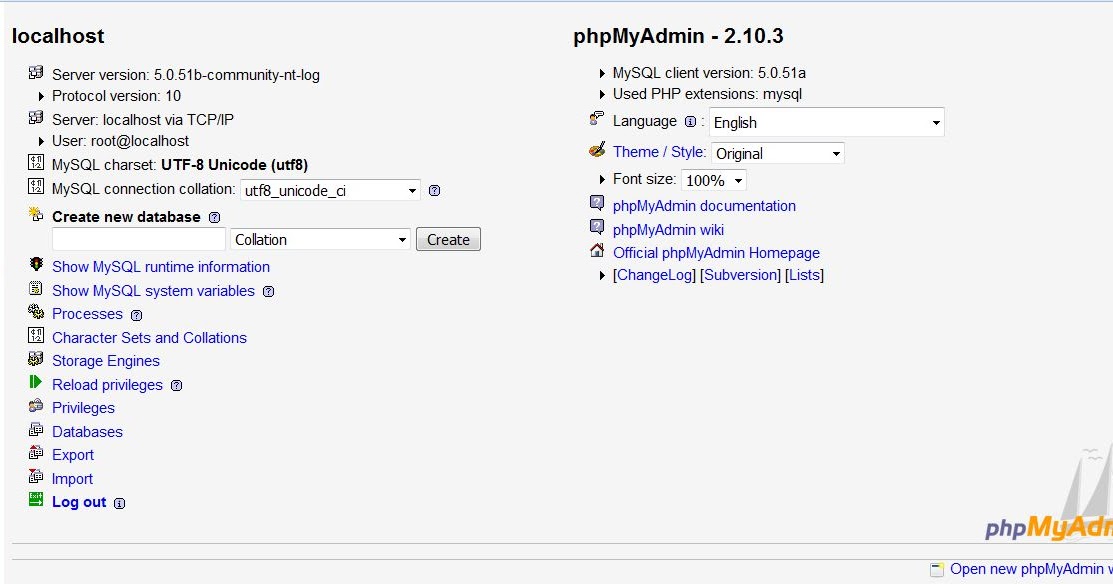
Task: Click the Reload privileges link
Action: (107, 385)
